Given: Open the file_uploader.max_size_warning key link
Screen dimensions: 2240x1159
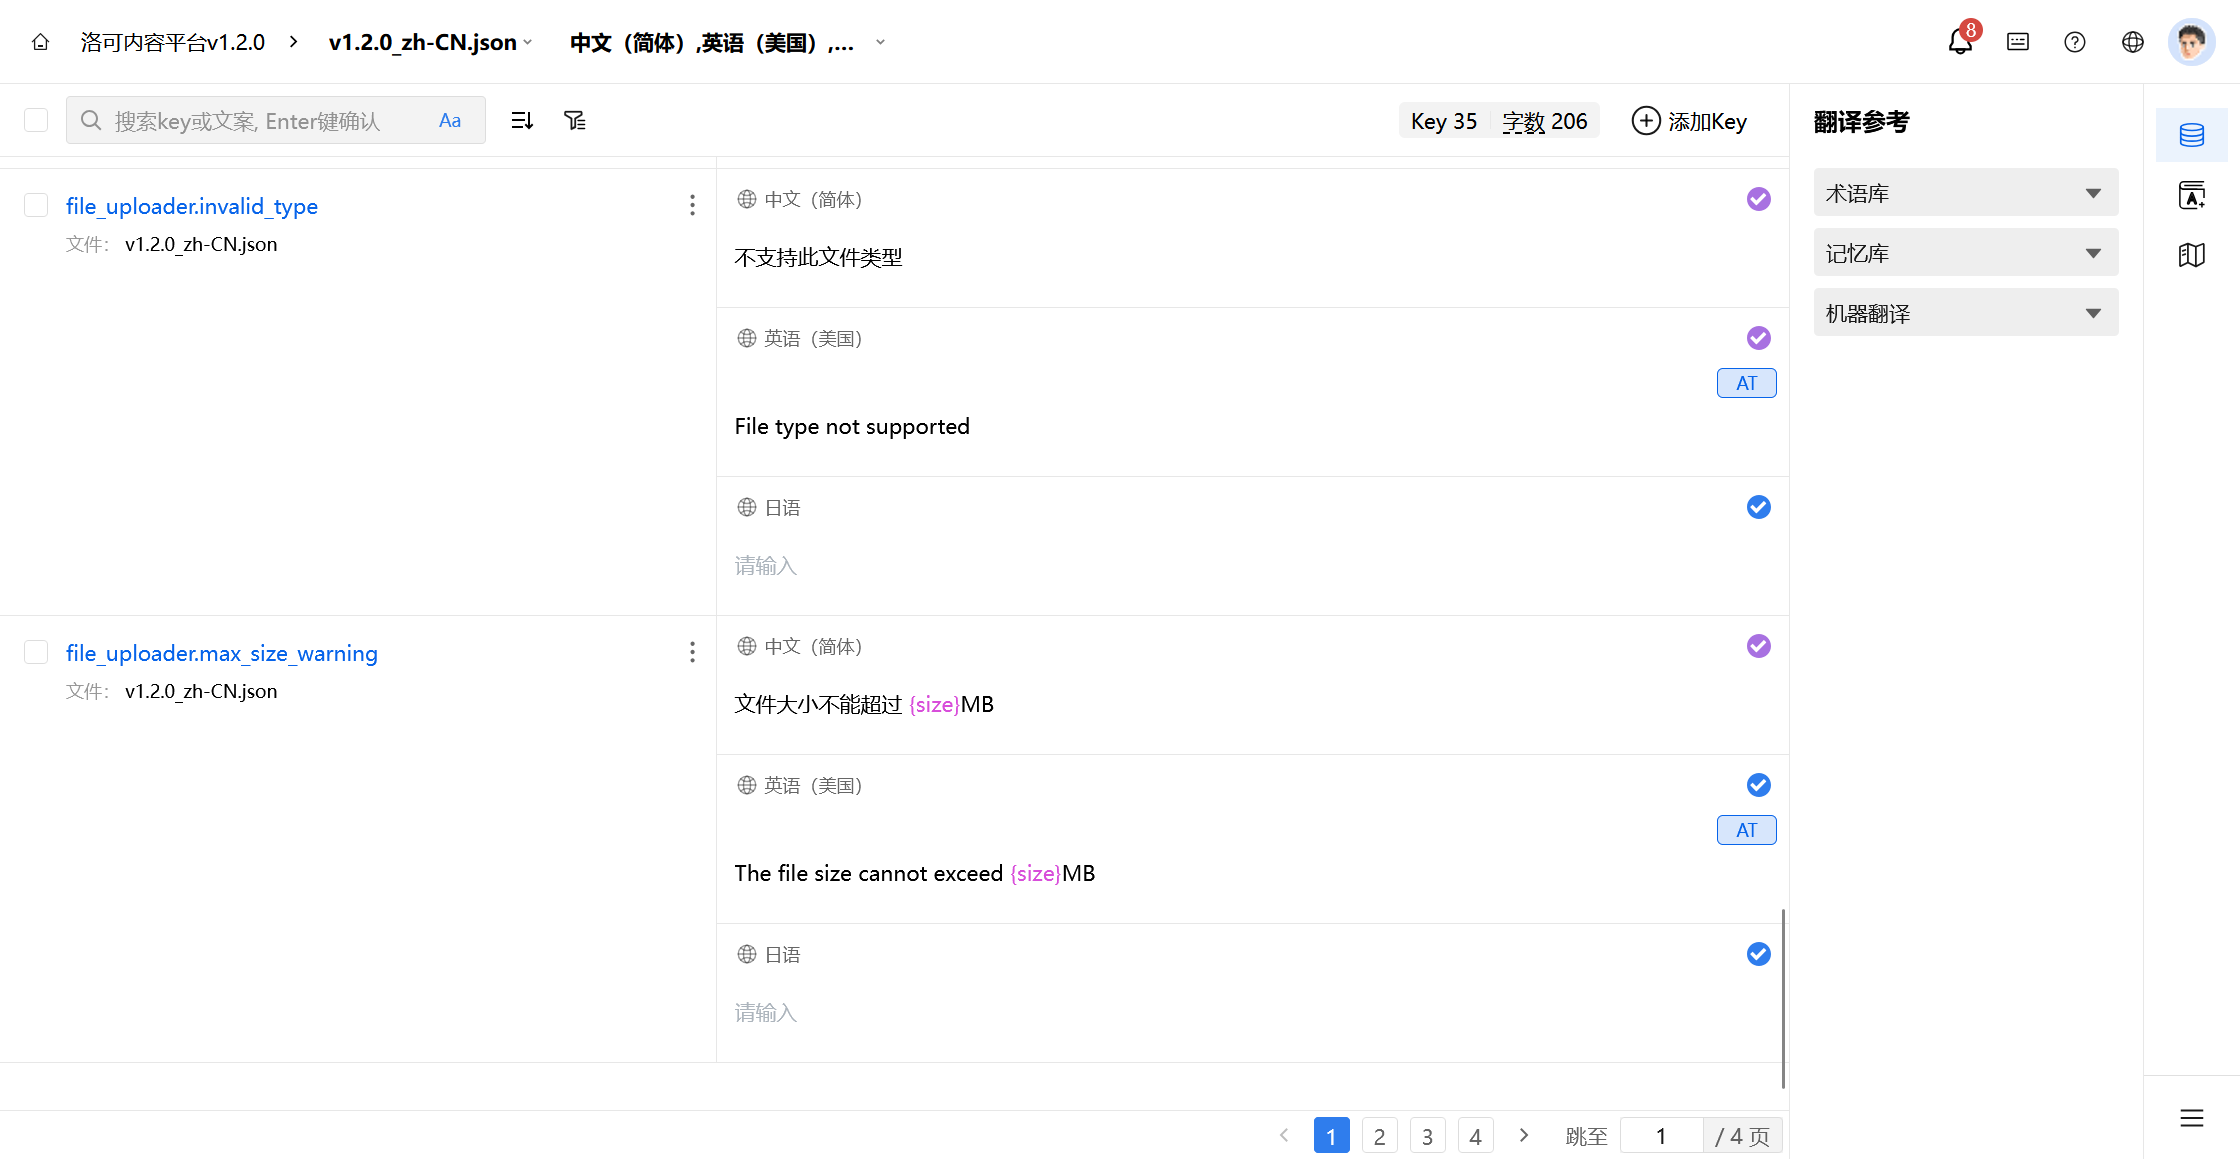Looking at the screenshot, I should tap(222, 653).
